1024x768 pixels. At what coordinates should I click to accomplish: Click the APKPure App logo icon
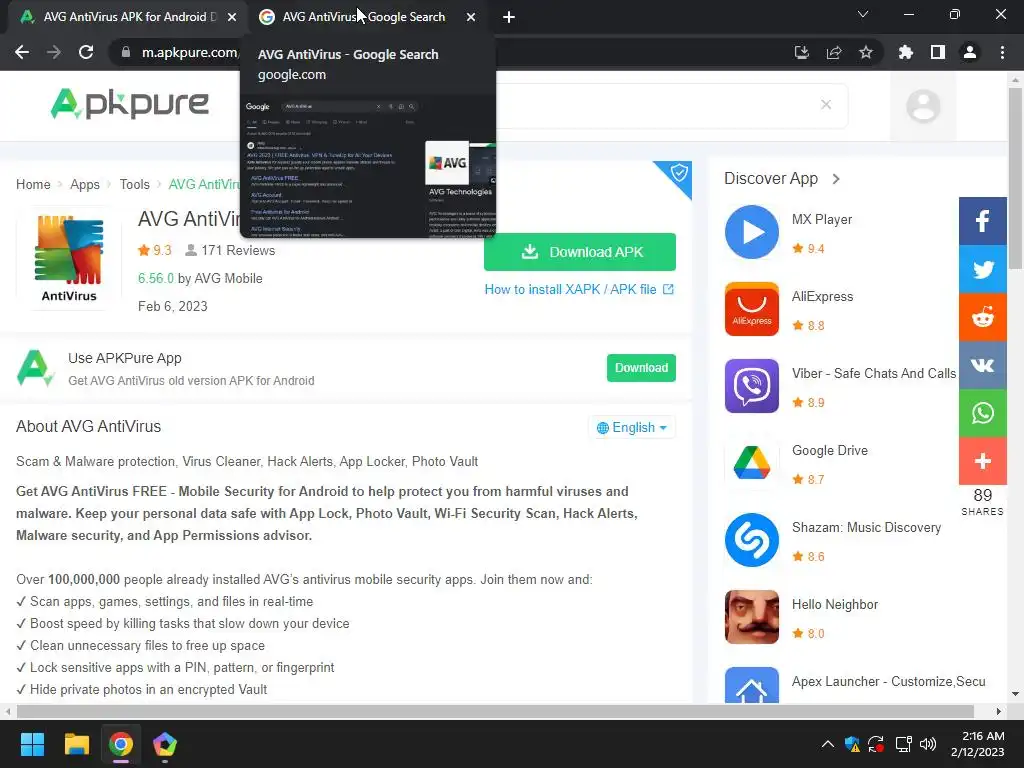35,368
